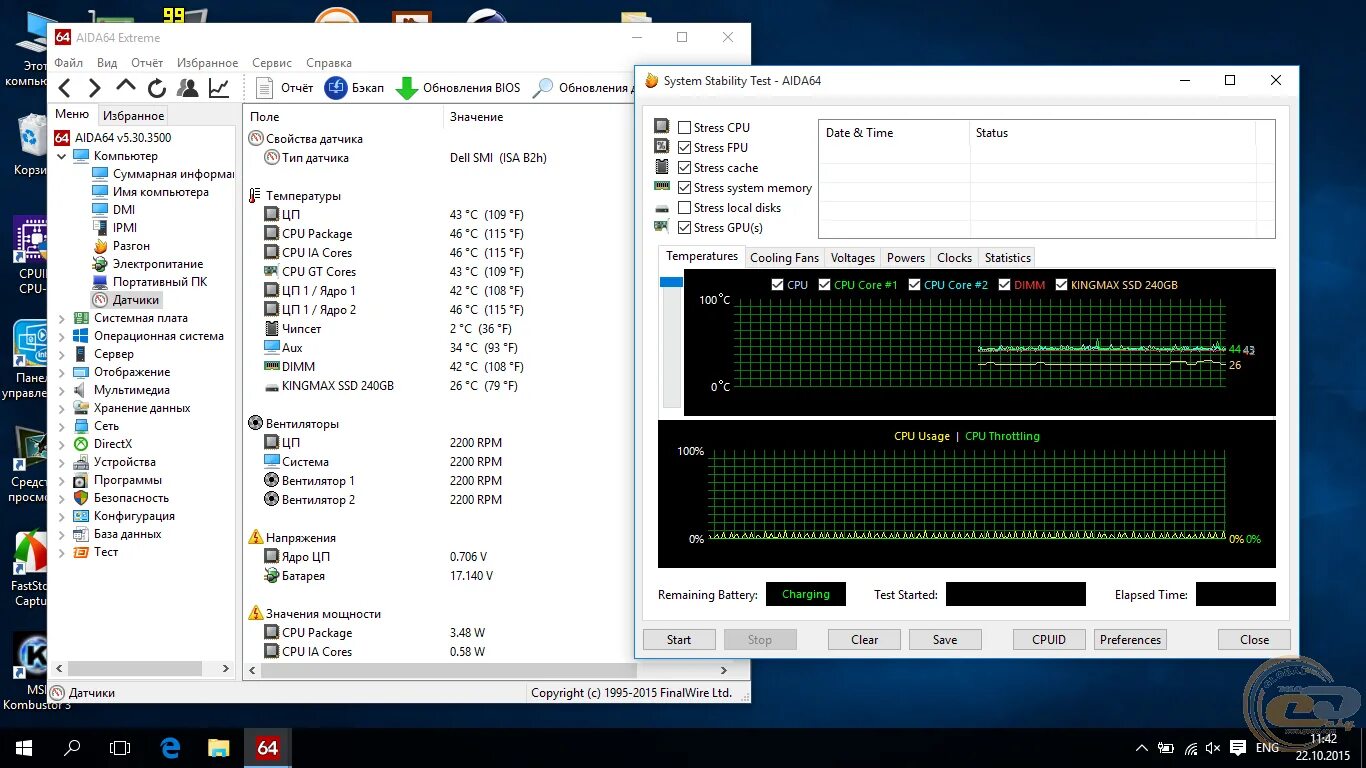The image size is (1366, 768).
Task: Expand the Отображение tree node
Action: click(x=61, y=372)
